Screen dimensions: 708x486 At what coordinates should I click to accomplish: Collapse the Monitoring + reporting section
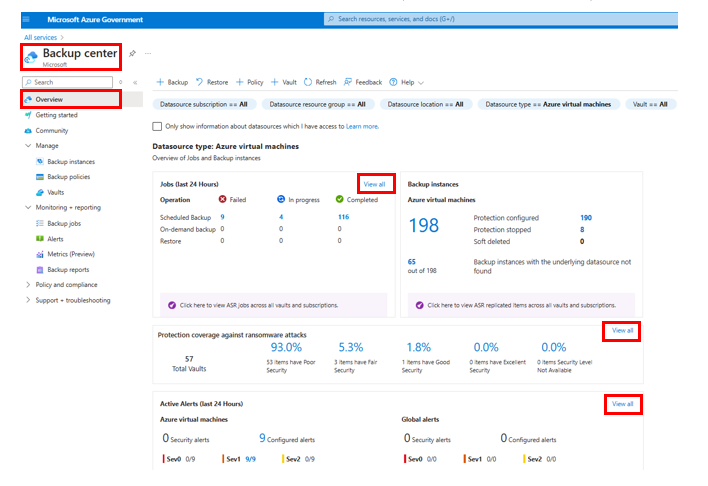pos(28,207)
